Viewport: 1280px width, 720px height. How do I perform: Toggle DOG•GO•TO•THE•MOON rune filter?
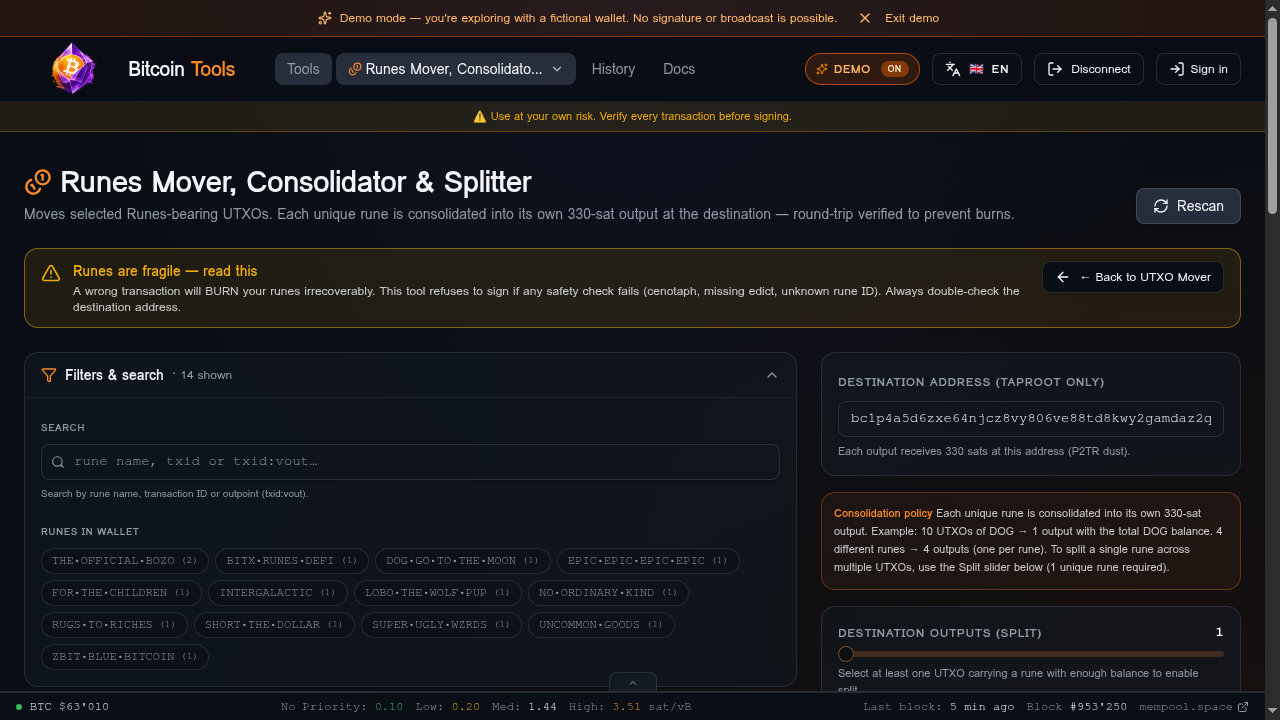[462, 561]
